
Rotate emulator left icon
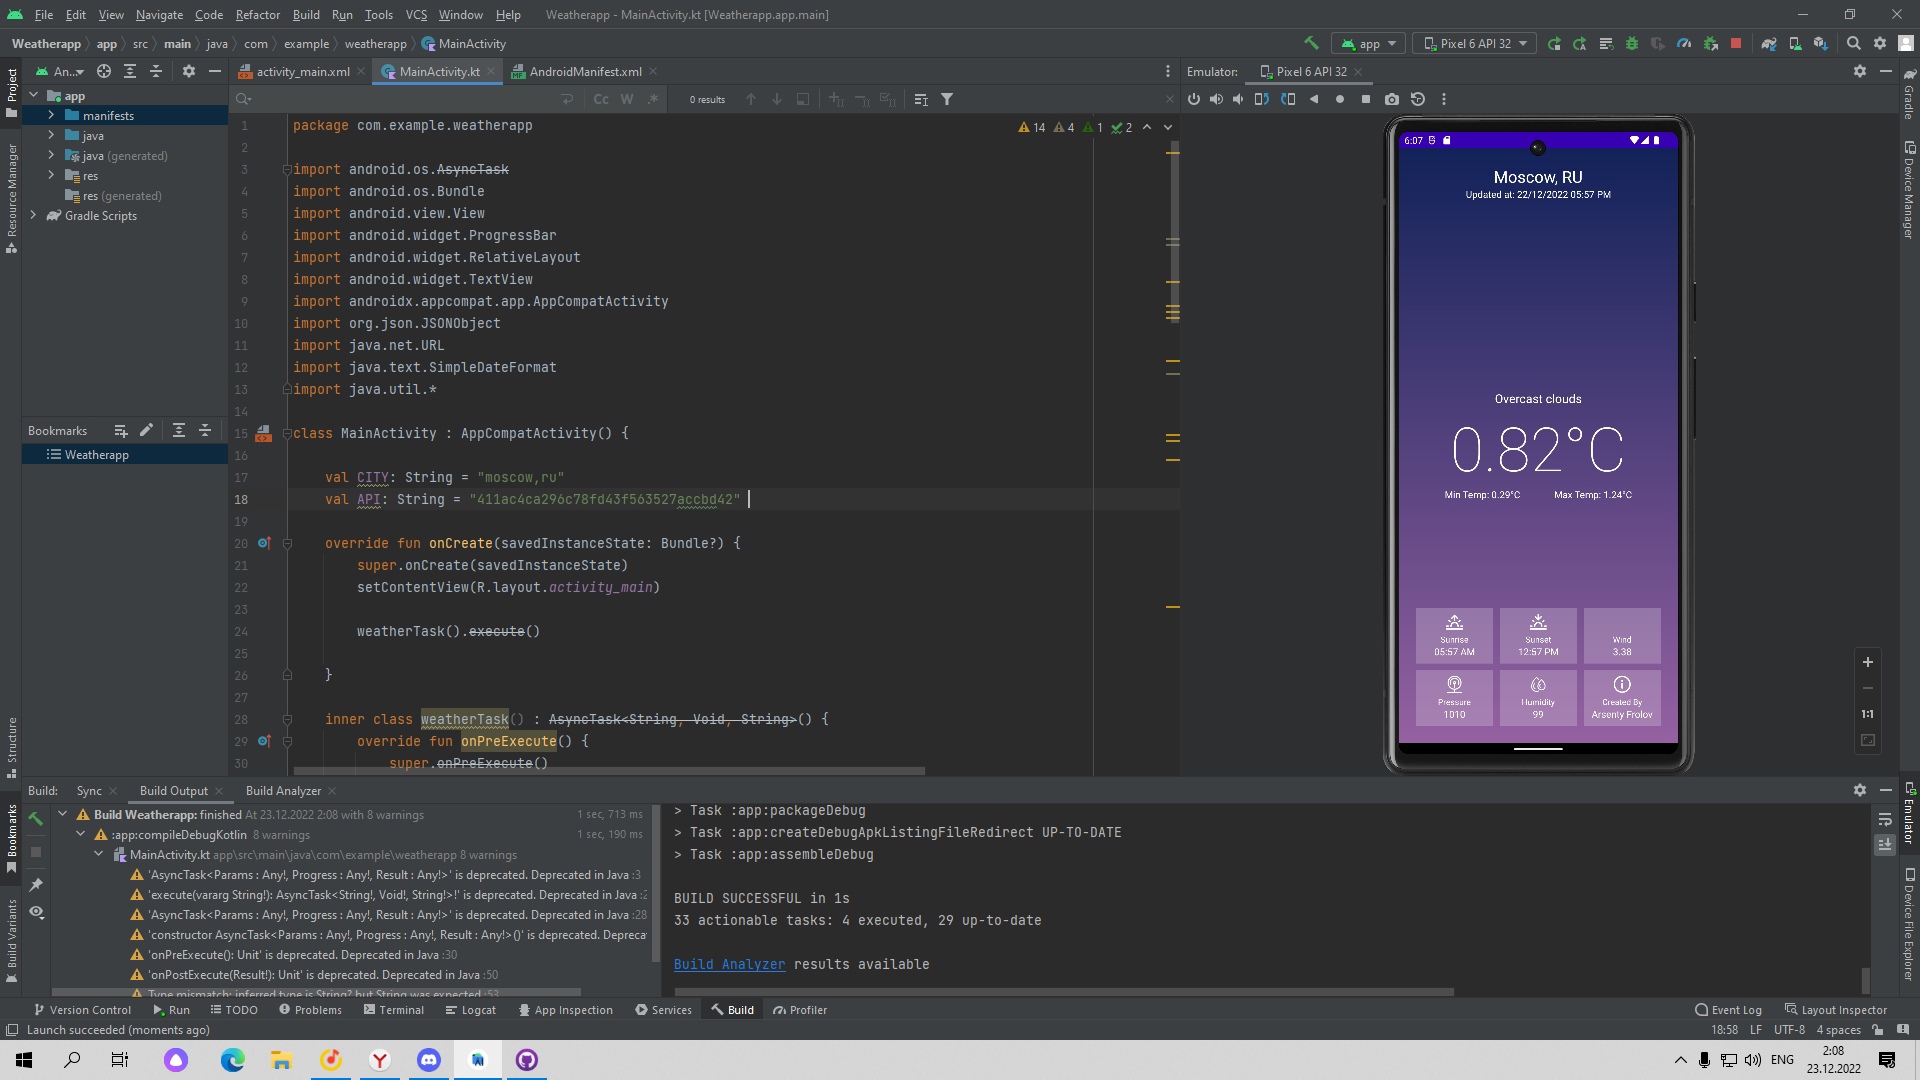pyautogui.click(x=1262, y=99)
